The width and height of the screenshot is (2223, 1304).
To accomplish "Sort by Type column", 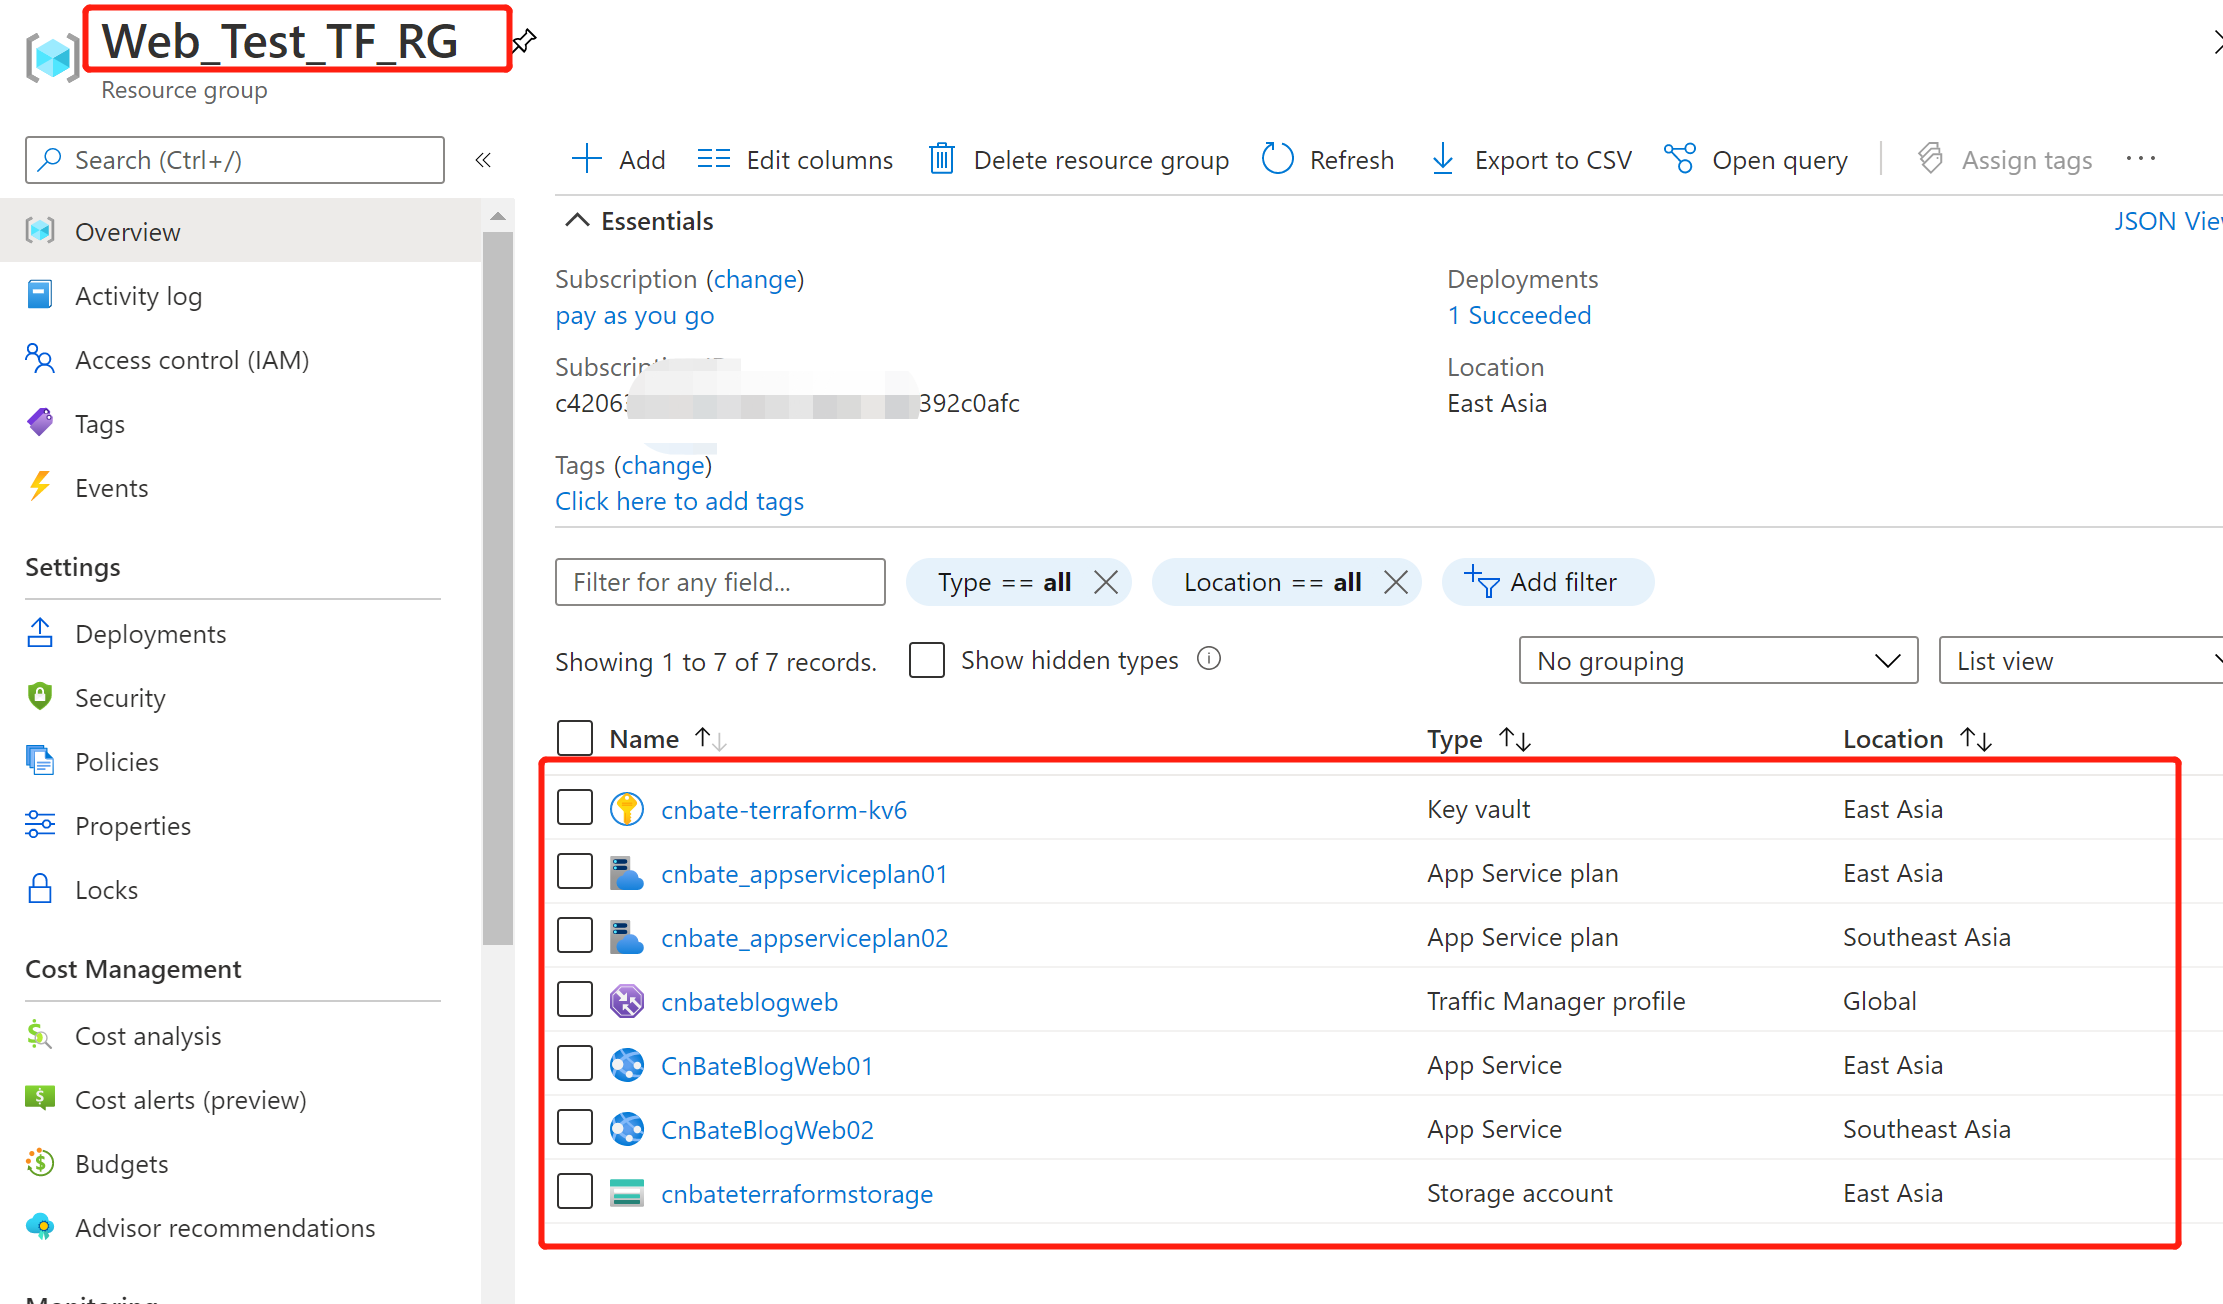I will 1478,739.
